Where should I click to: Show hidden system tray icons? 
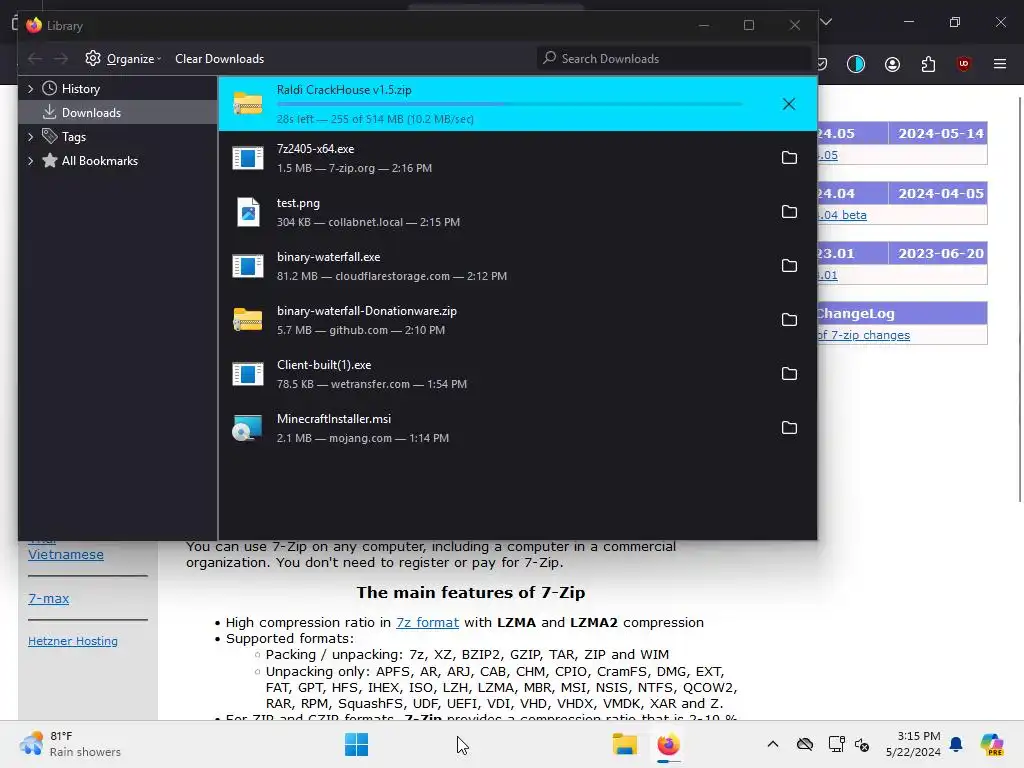coord(773,744)
